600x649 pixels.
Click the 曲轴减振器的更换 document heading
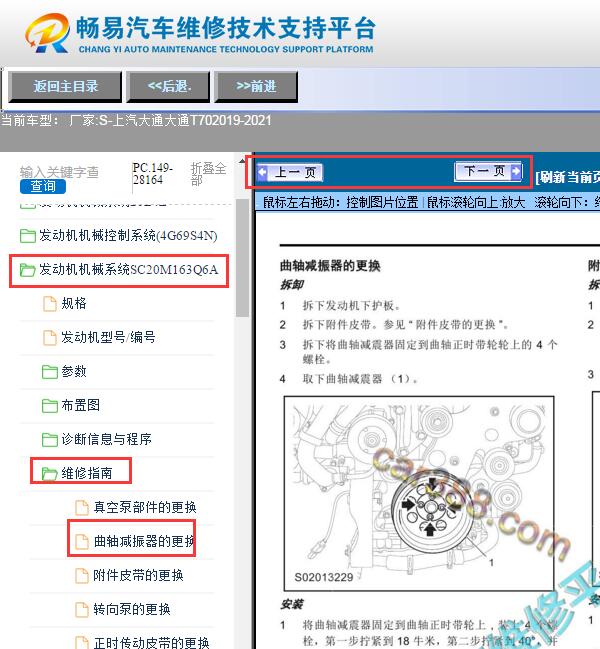pos(330,265)
